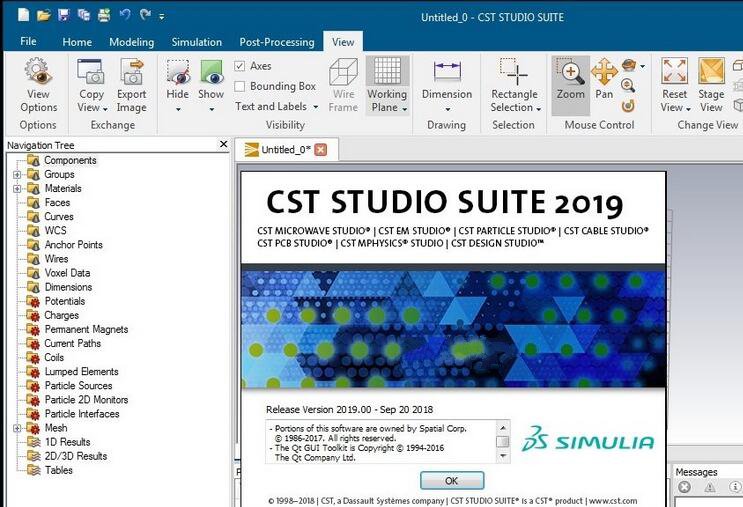The width and height of the screenshot is (743, 507).
Task: Click the Export Image icon
Action: pos(131,71)
